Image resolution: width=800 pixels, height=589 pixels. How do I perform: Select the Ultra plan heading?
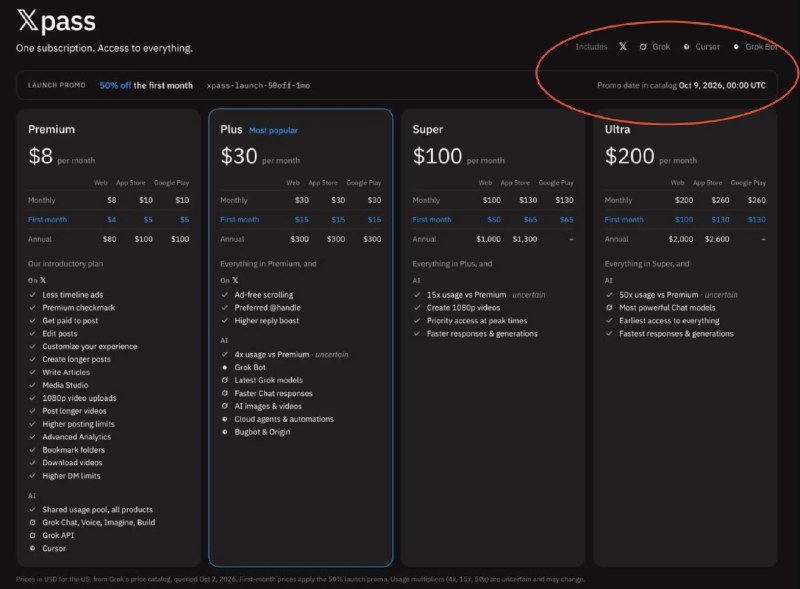[x=617, y=129]
